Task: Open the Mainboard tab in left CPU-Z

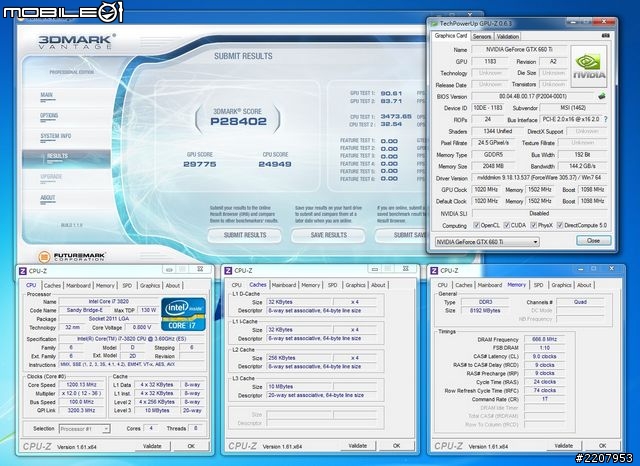Action: [x=78, y=285]
